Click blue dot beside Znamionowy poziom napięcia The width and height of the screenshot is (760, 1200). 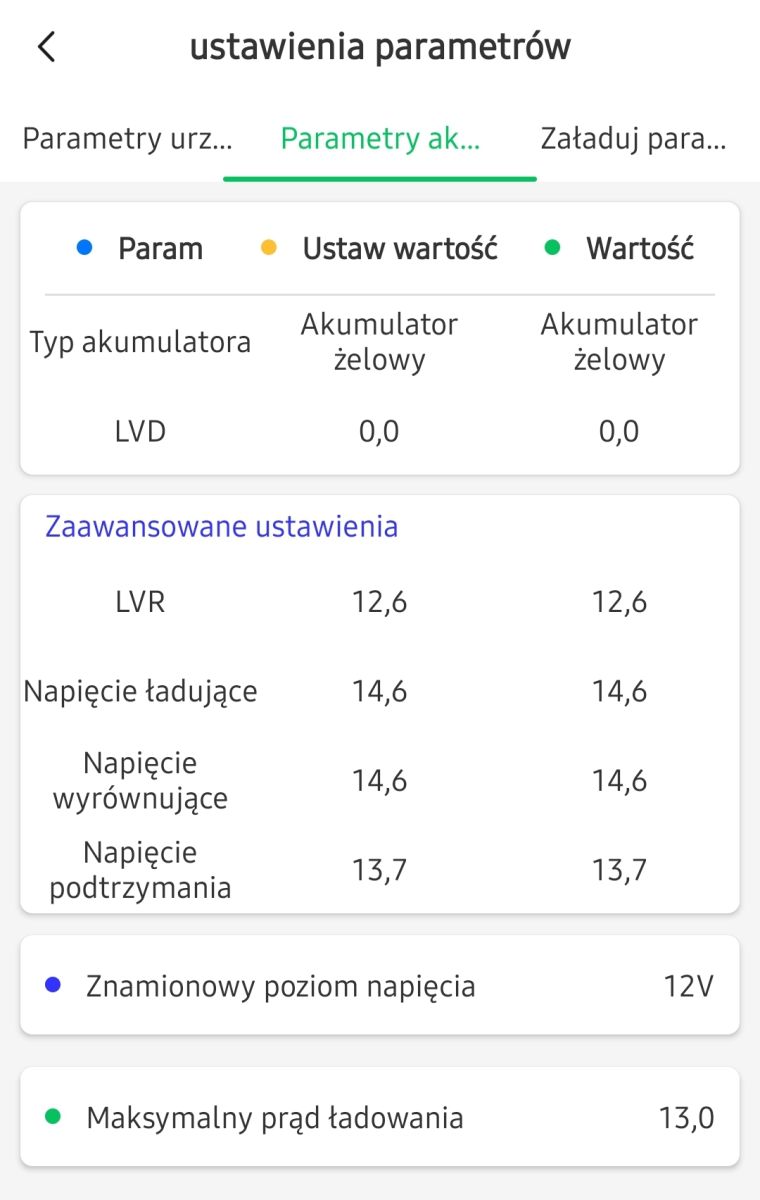click(x=53, y=986)
